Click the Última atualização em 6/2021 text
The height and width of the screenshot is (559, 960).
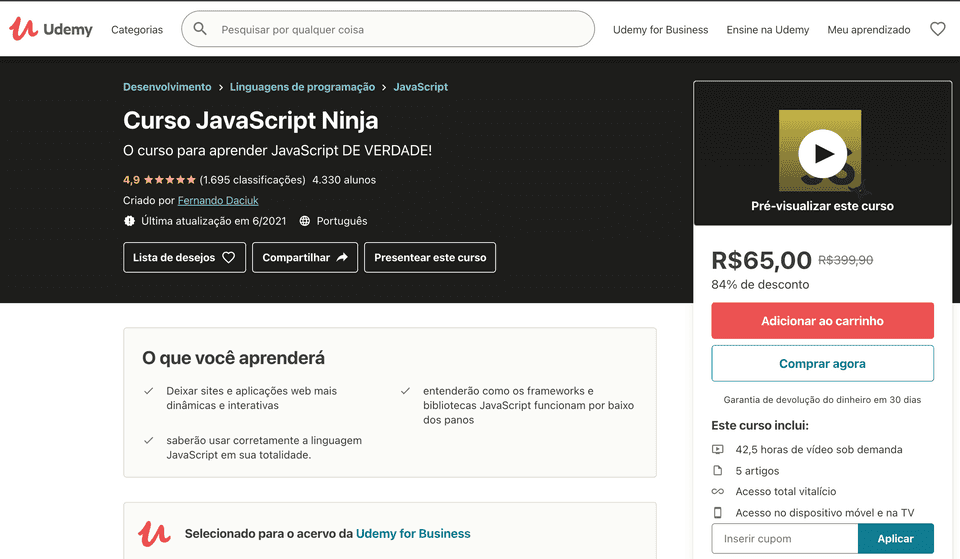[x=214, y=221]
